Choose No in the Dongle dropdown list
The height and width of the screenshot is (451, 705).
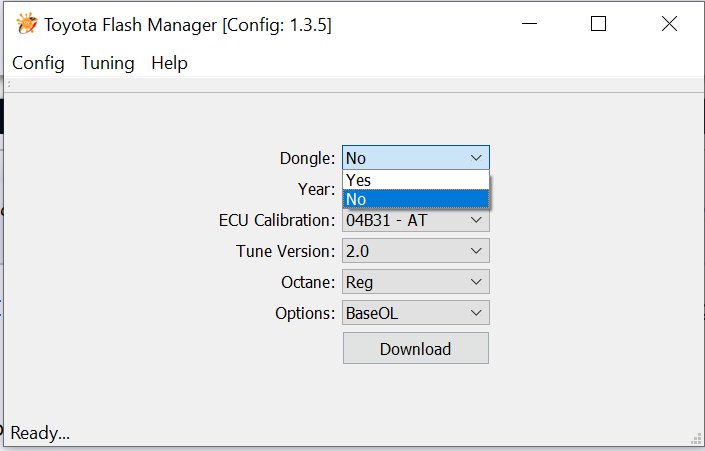tap(416, 199)
